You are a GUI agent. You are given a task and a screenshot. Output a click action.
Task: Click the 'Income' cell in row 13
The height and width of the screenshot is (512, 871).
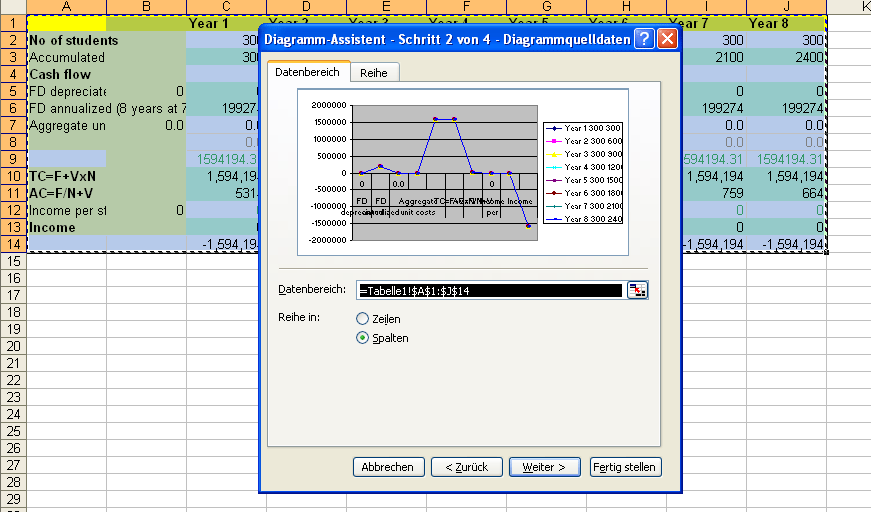tap(67, 228)
